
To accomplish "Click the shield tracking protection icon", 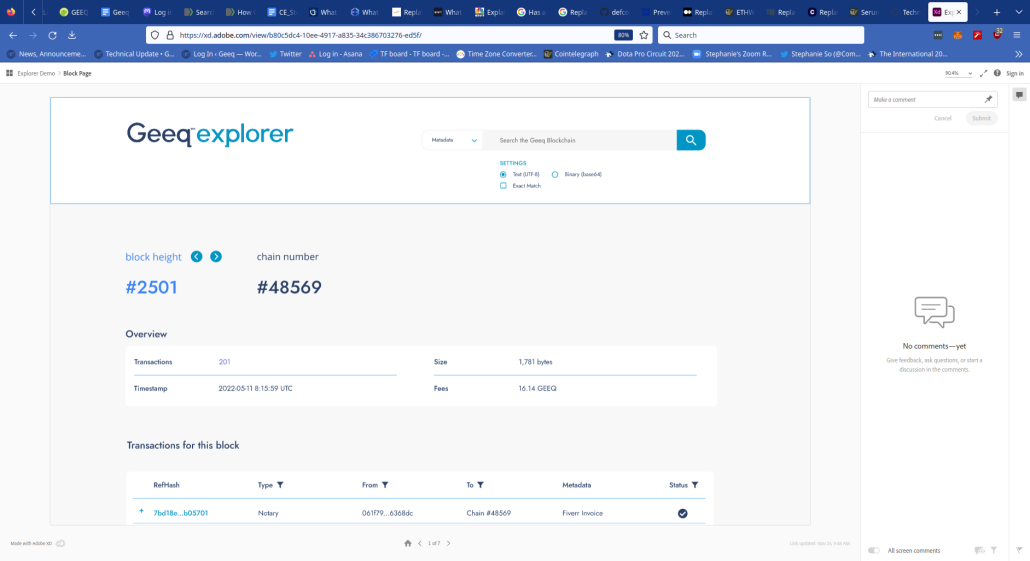I will pos(155,35).
